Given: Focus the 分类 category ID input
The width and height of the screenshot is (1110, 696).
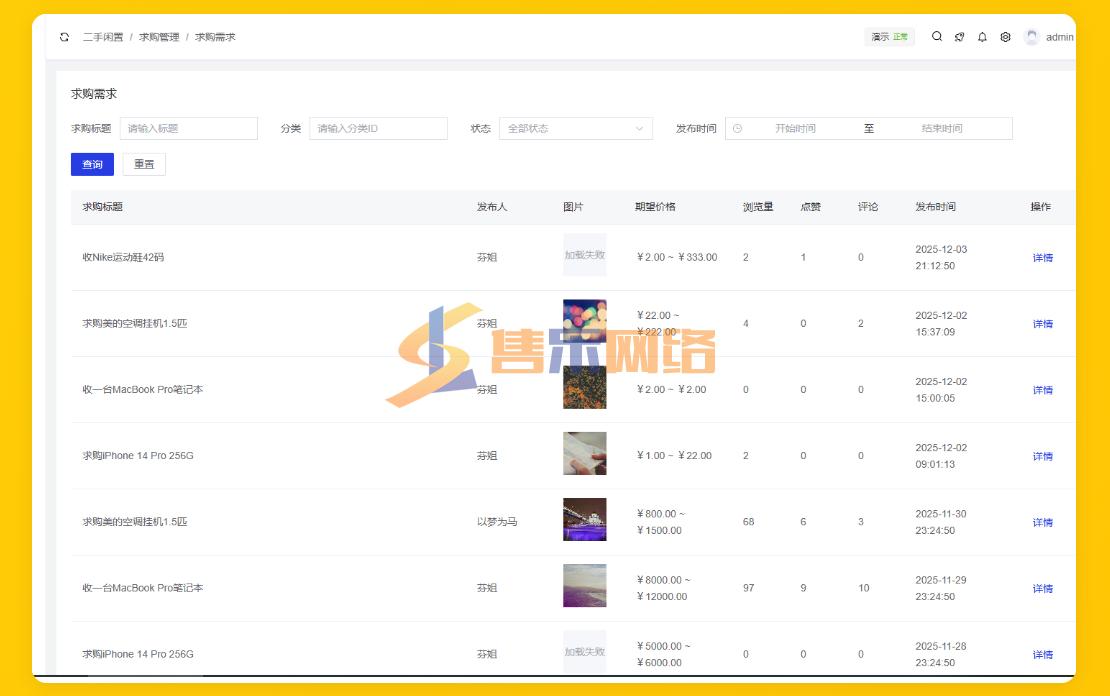Looking at the screenshot, I should pyautogui.click(x=378, y=129).
